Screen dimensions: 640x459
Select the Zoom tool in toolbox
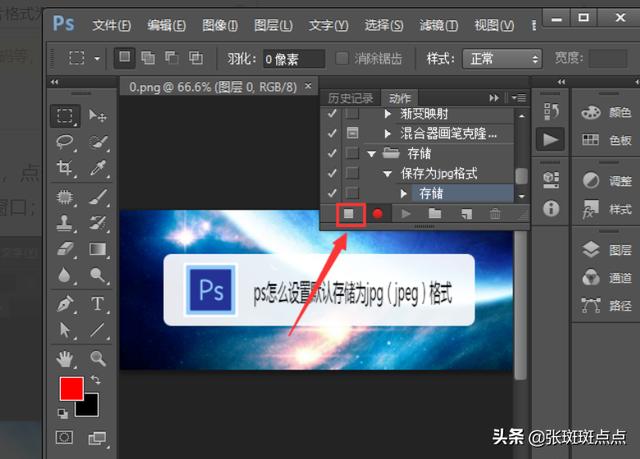[98, 357]
